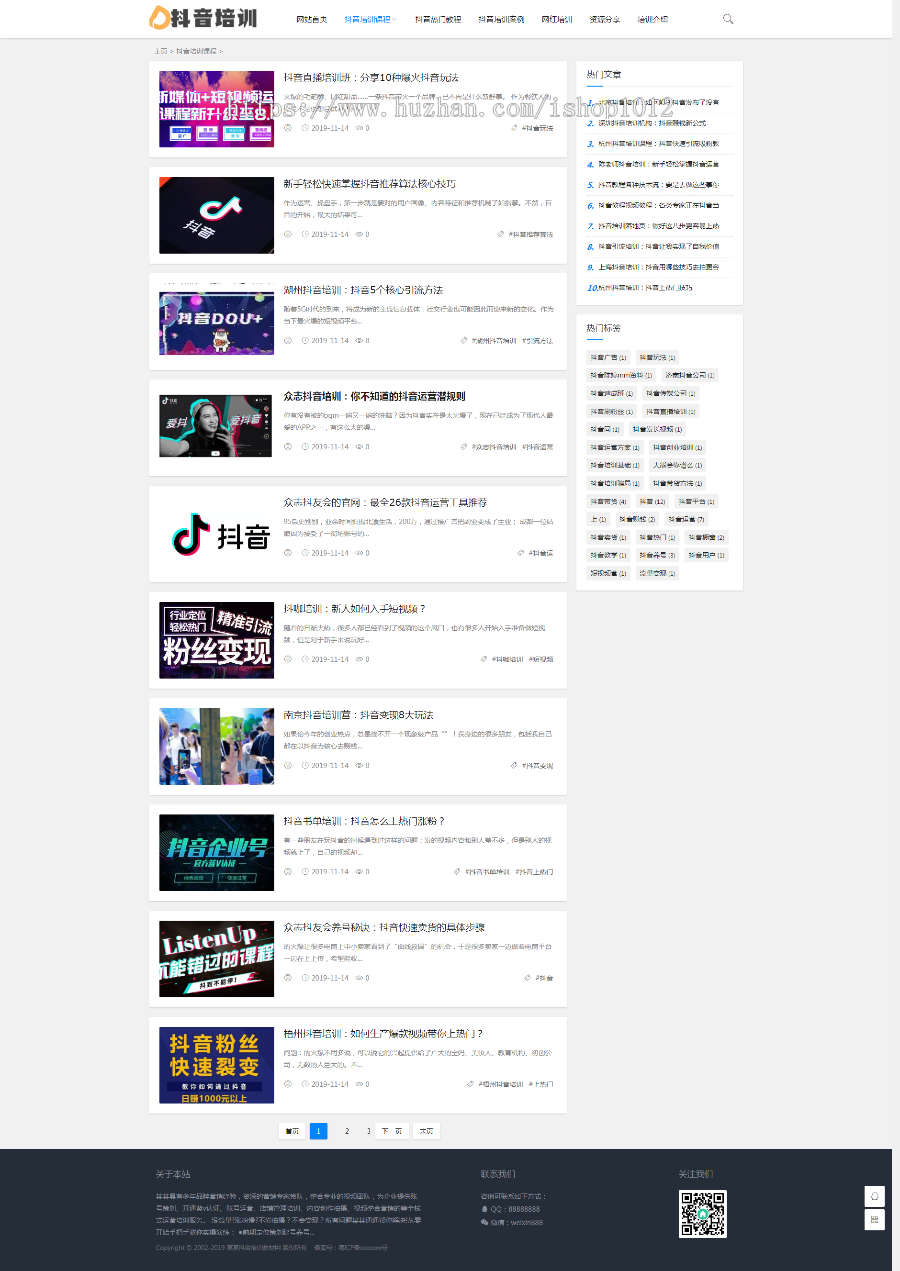Click author icon under 新手轻松快速掌握 article

coord(288,234)
